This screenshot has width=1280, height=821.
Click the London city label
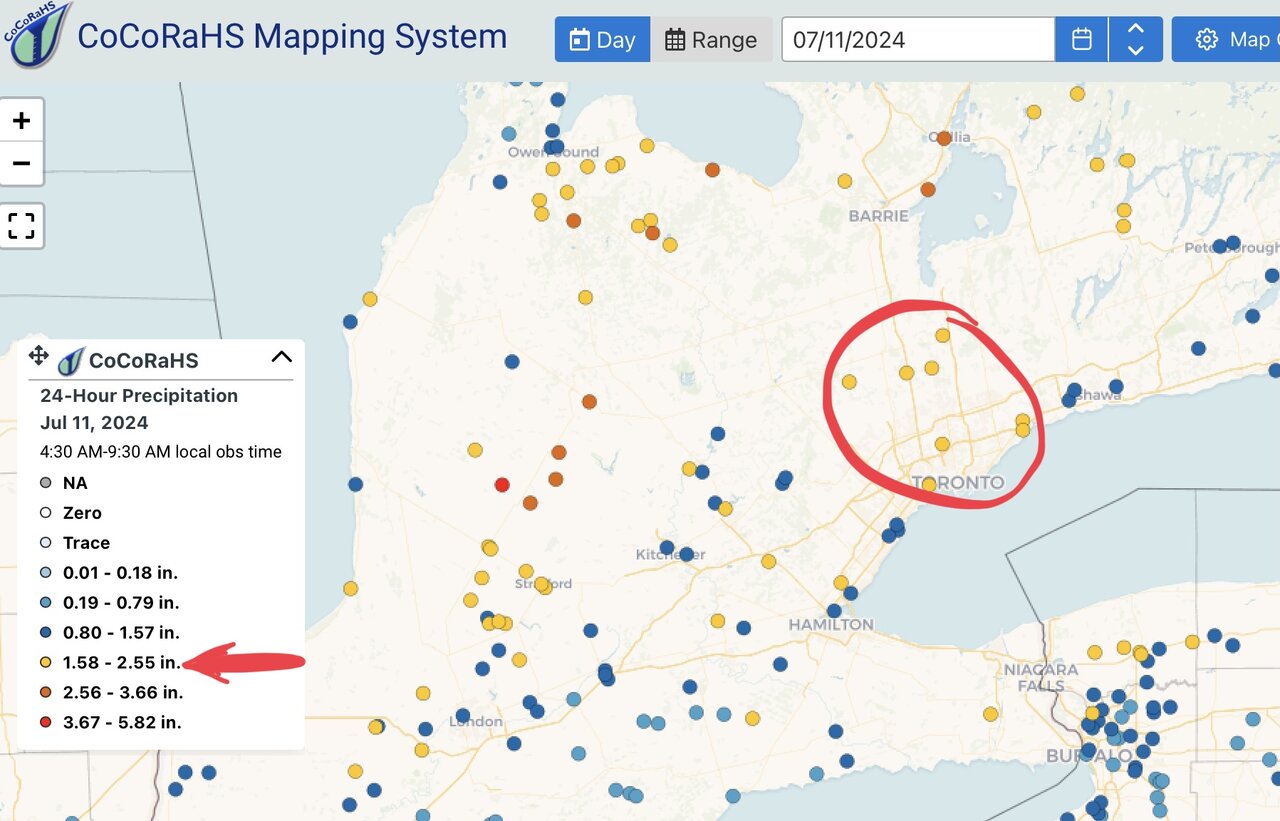[477, 721]
